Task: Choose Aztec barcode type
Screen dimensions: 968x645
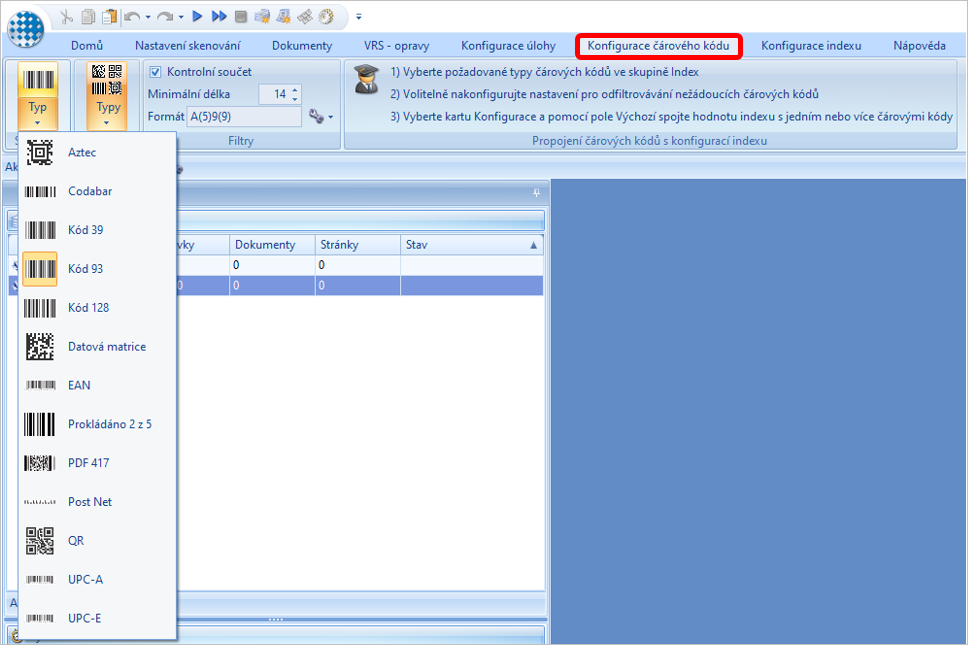Action: (98, 152)
